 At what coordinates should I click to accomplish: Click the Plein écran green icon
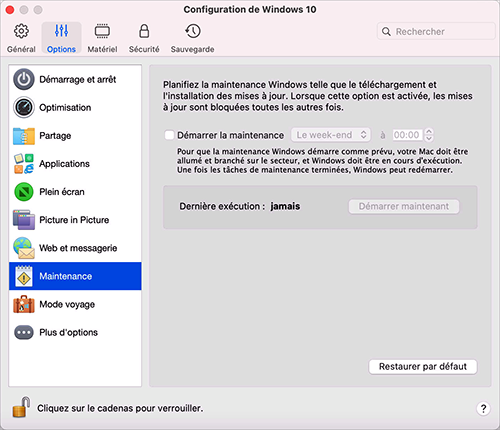(x=24, y=192)
